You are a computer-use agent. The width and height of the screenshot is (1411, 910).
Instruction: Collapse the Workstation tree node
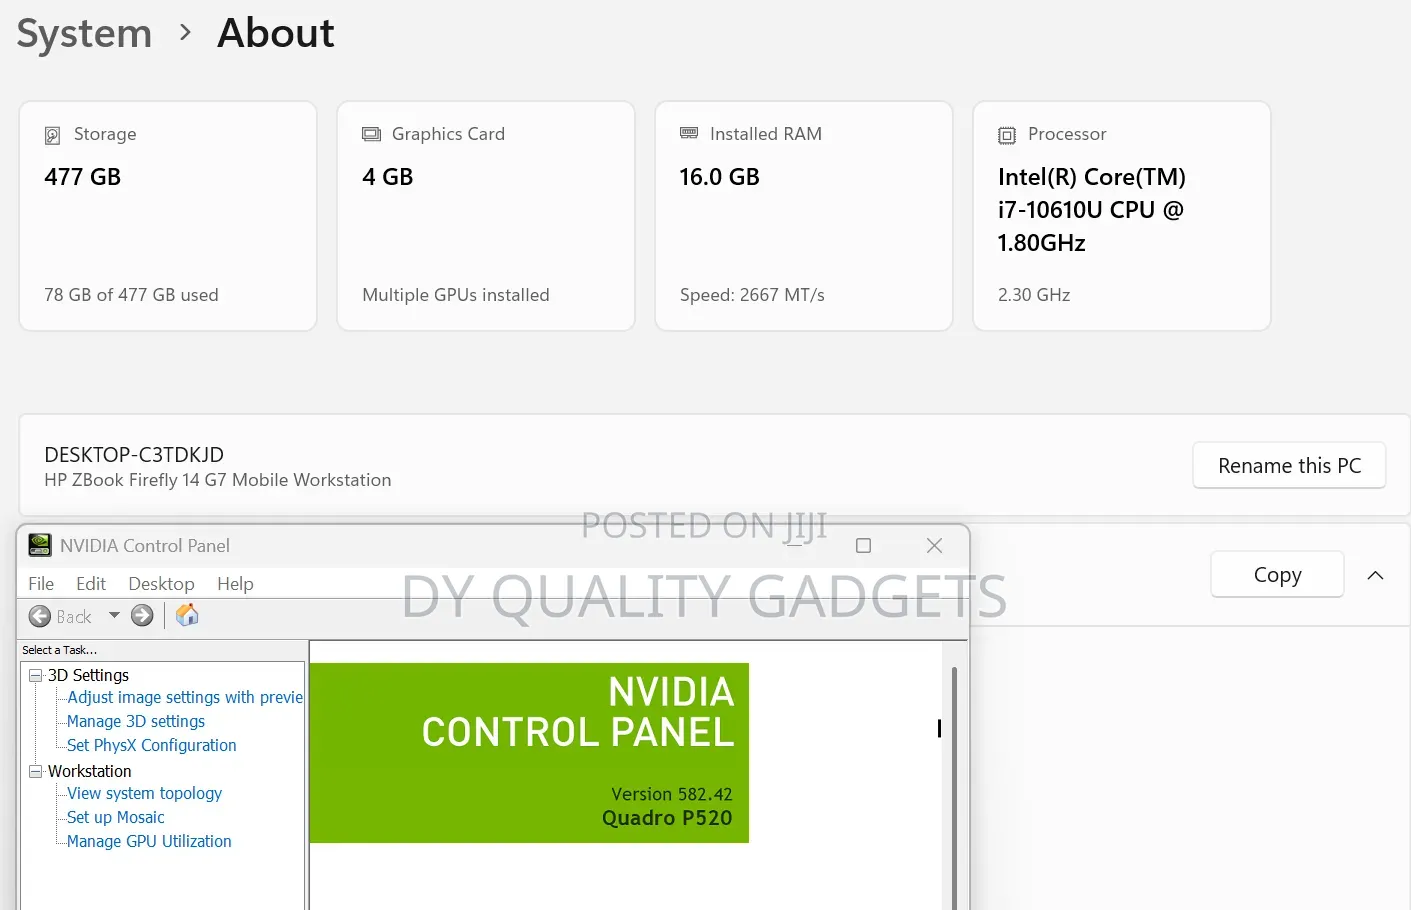(36, 772)
